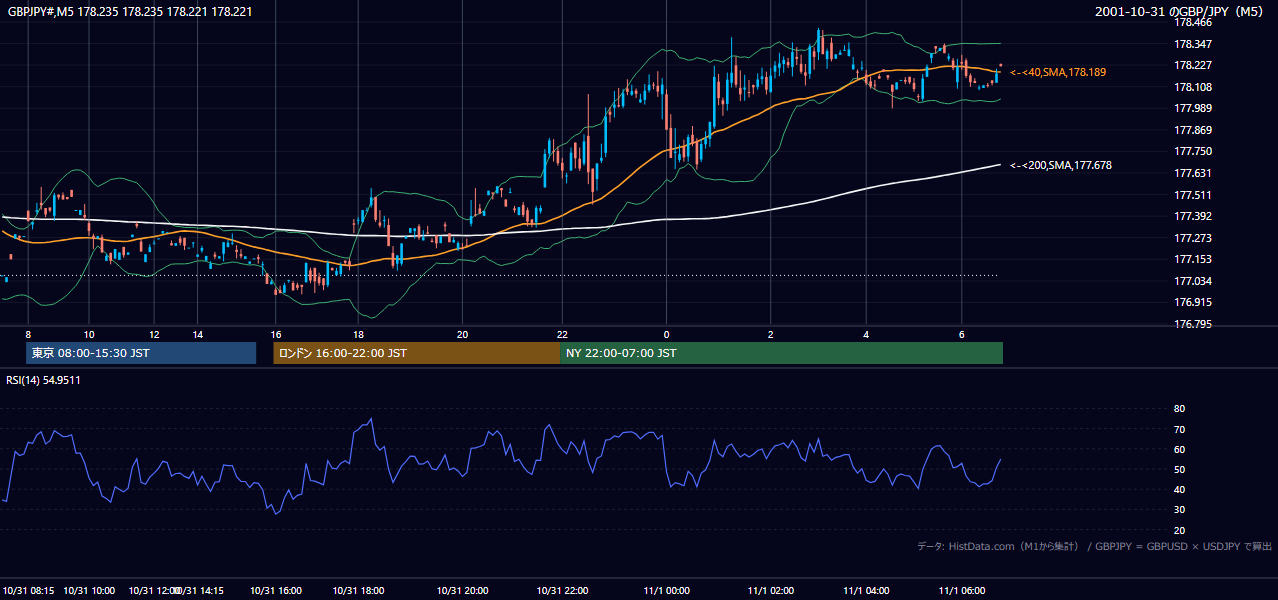Image resolution: width=1278 pixels, height=600 pixels.
Task: Click price axis value 177.631
Action: click(1193, 173)
